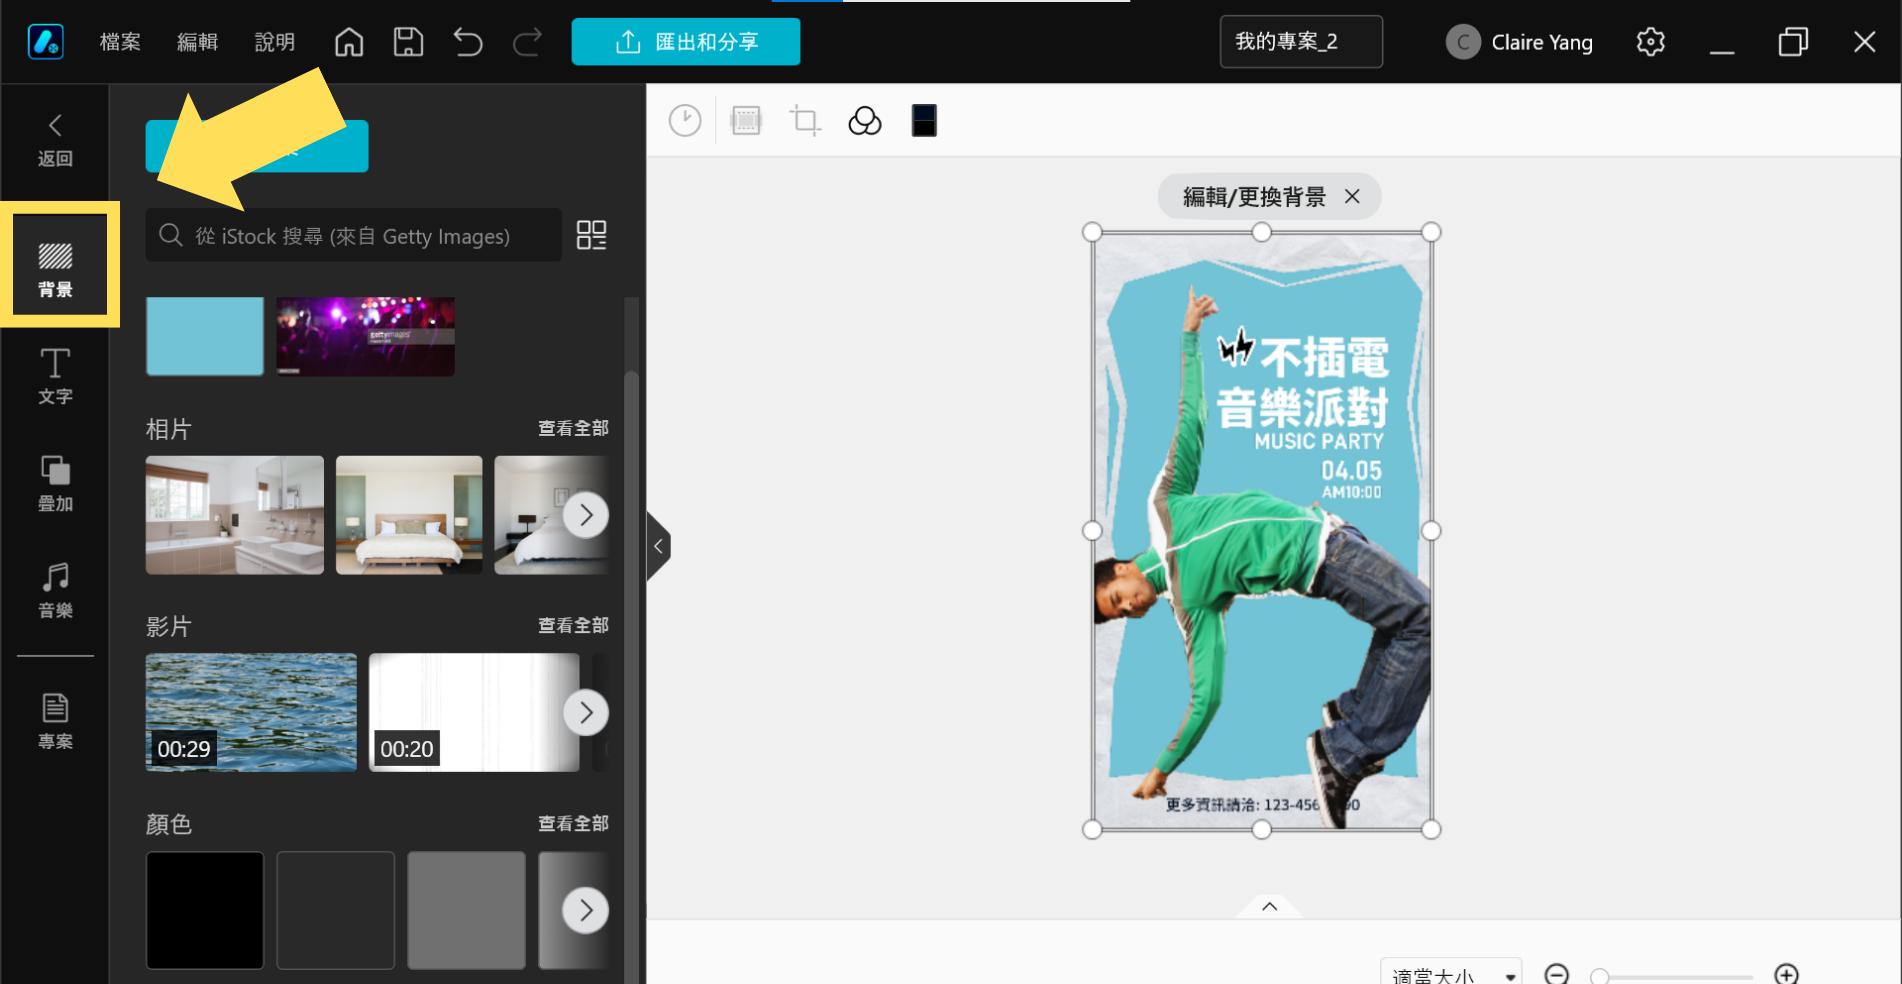Open the 說明 help menu
This screenshot has height=984, width=1902.
[x=274, y=42]
